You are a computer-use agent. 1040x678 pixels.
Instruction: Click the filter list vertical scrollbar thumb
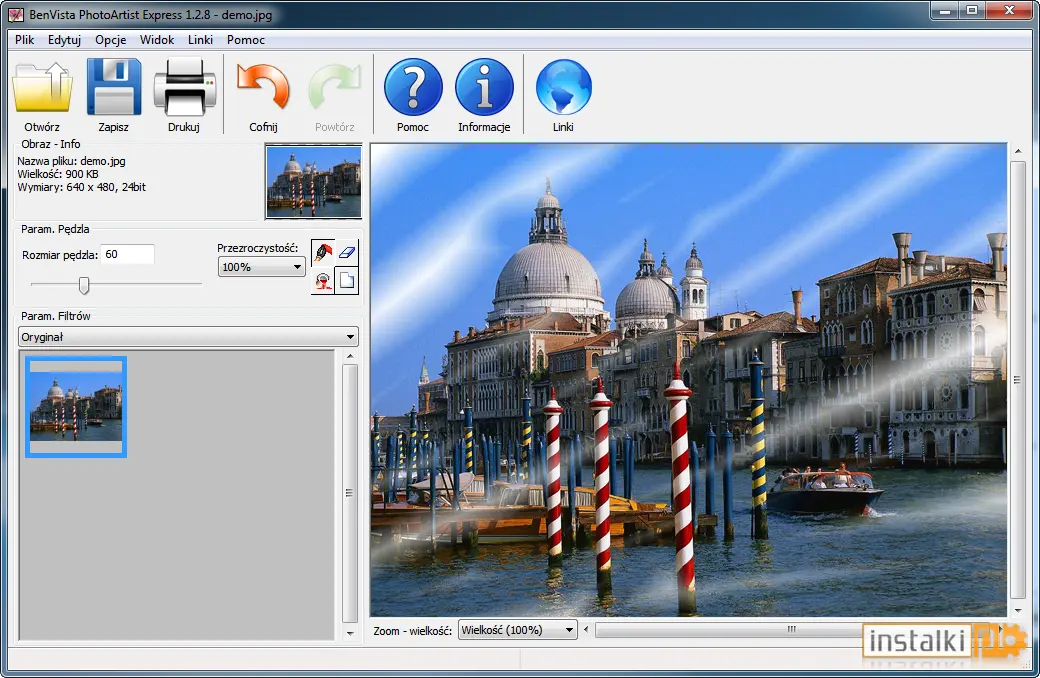pyautogui.click(x=350, y=493)
